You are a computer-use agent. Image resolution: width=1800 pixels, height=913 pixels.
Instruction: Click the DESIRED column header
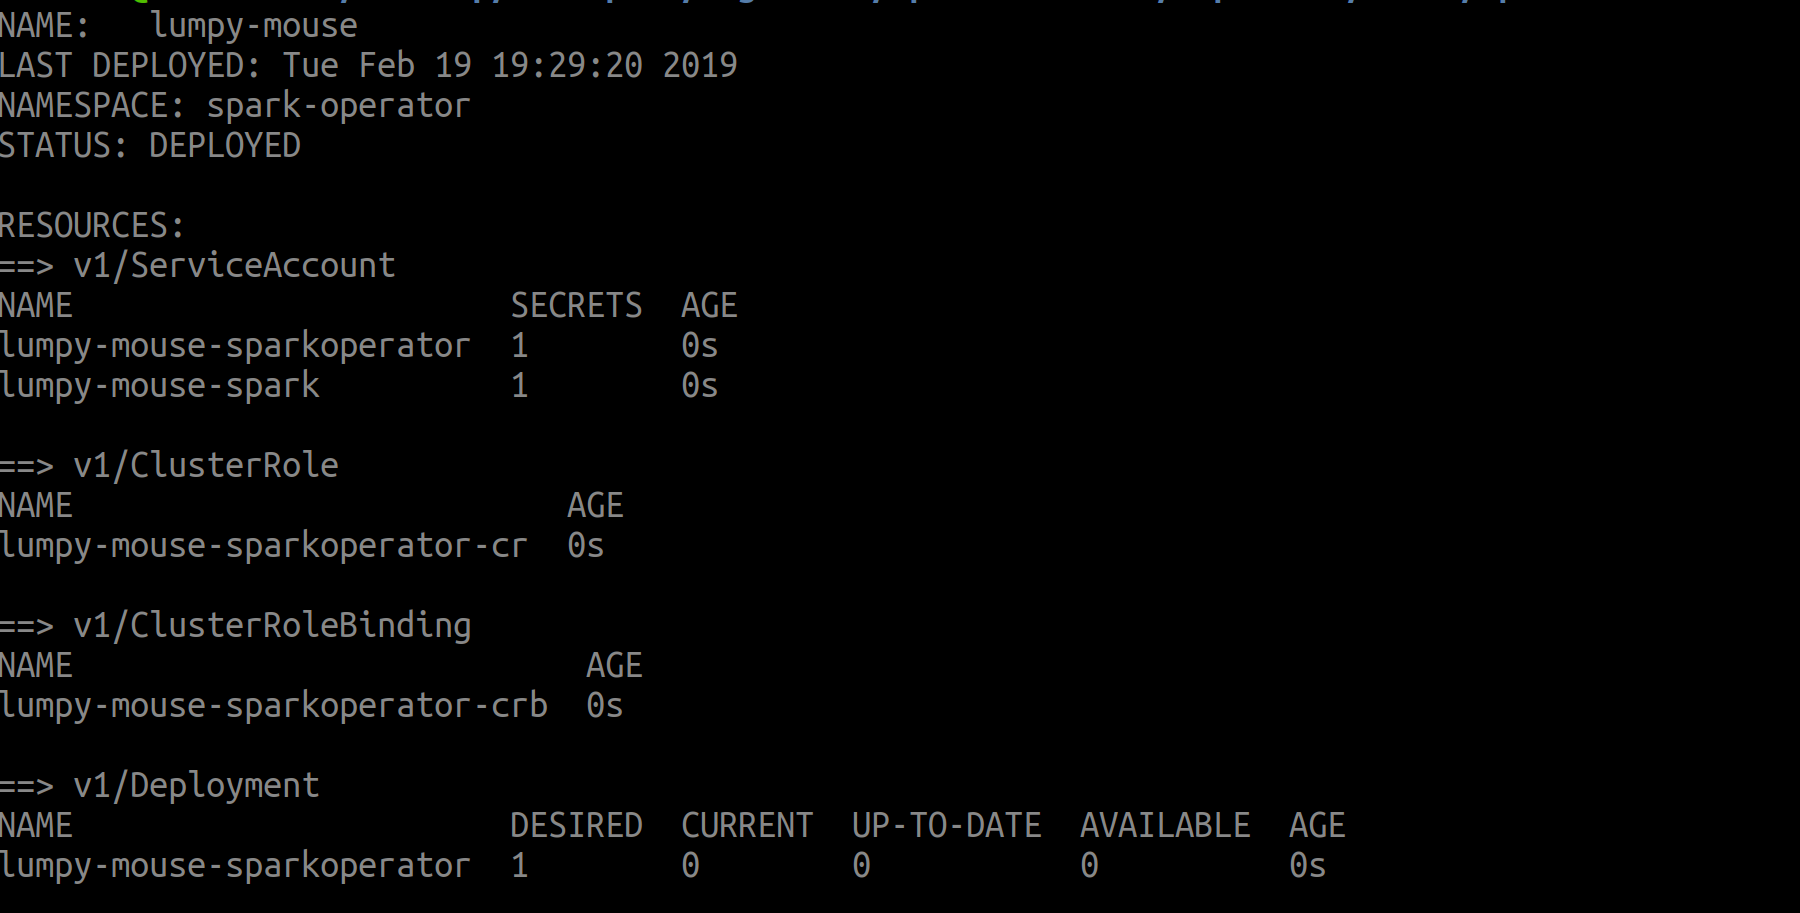point(576,824)
